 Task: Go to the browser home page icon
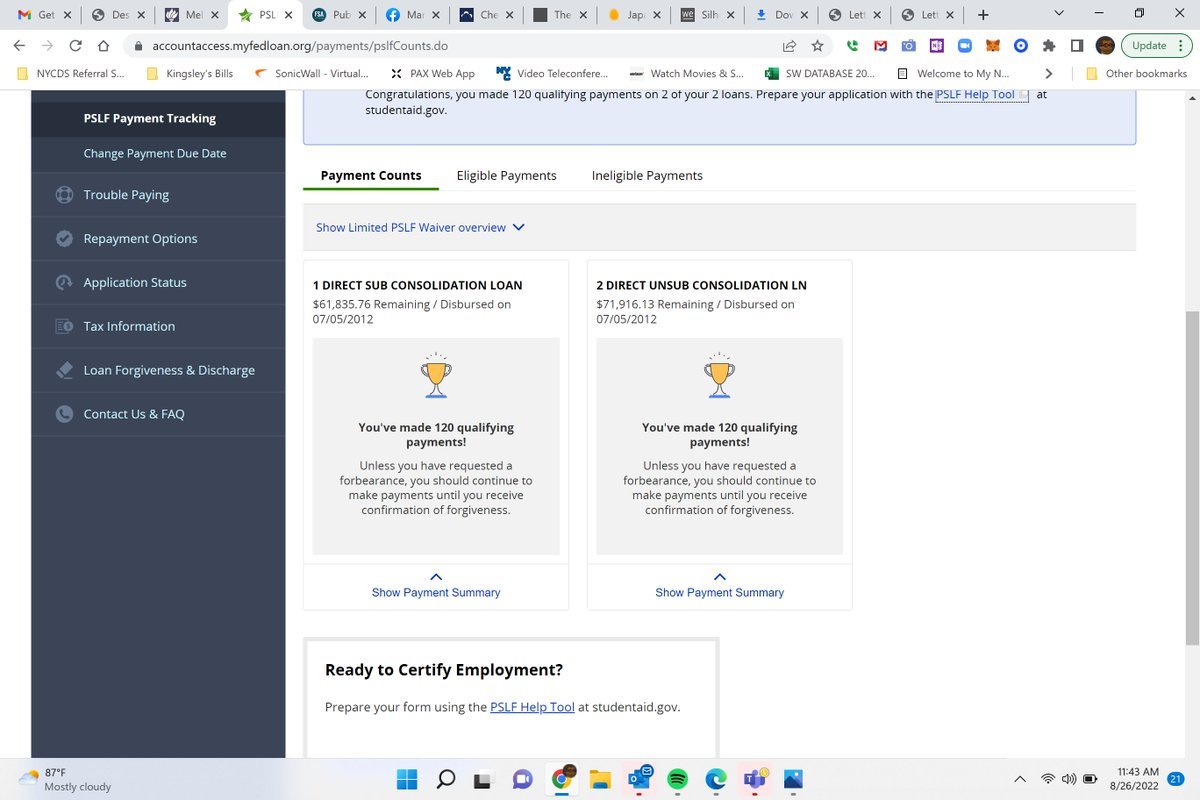point(103,46)
